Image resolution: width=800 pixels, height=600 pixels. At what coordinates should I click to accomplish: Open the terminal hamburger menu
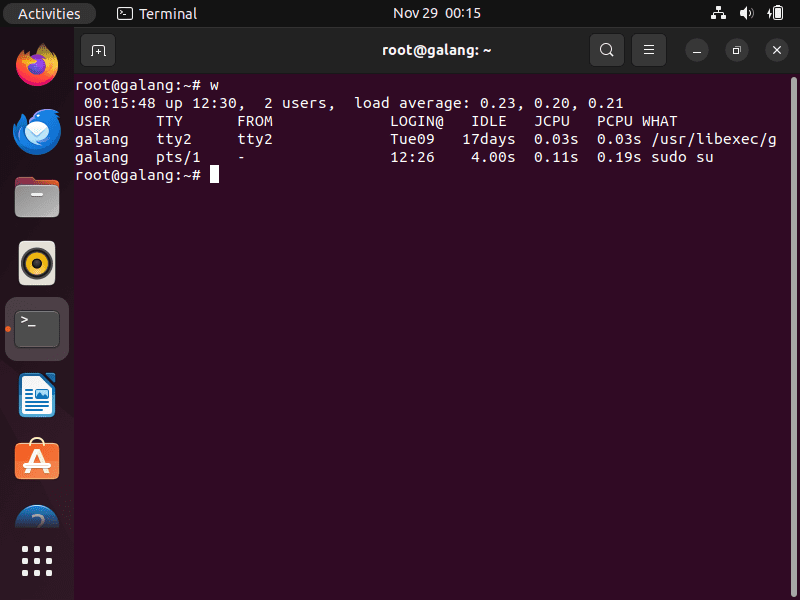[x=649, y=50]
